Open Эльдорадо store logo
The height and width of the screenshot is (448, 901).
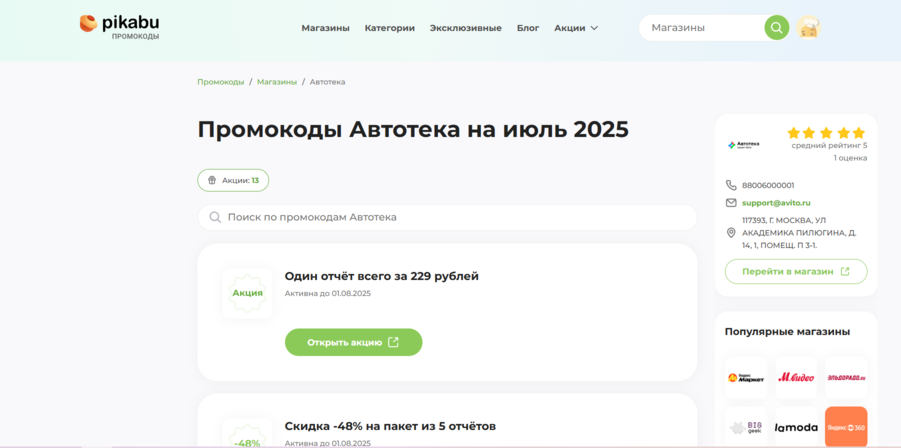coord(846,378)
